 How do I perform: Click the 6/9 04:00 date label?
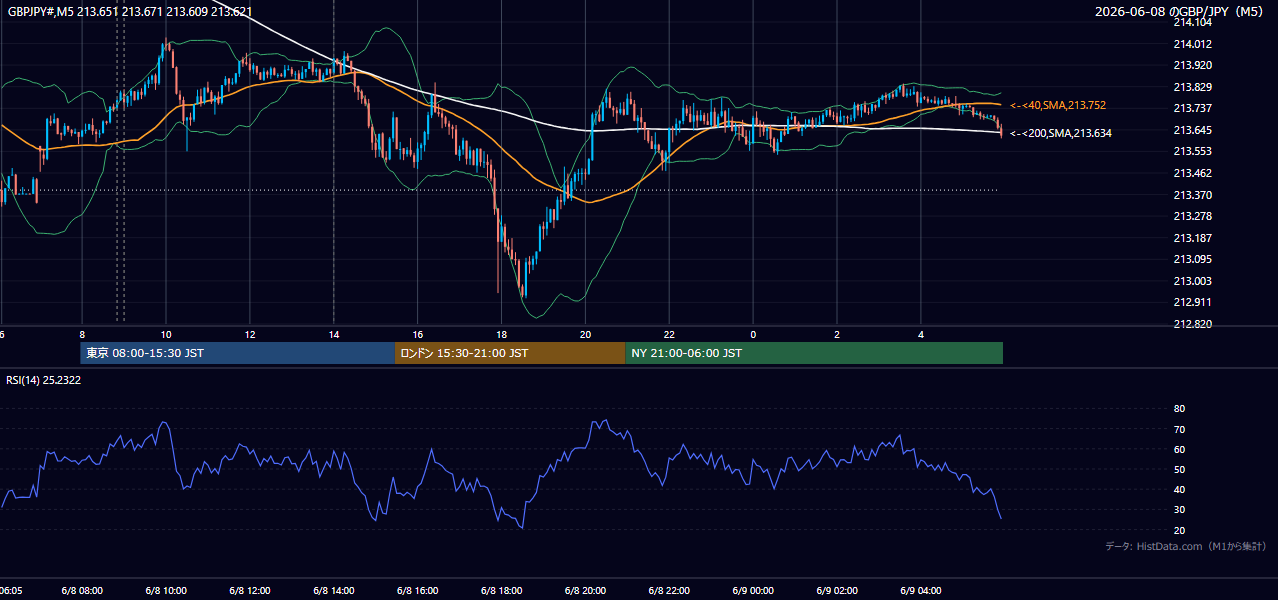pos(921,590)
